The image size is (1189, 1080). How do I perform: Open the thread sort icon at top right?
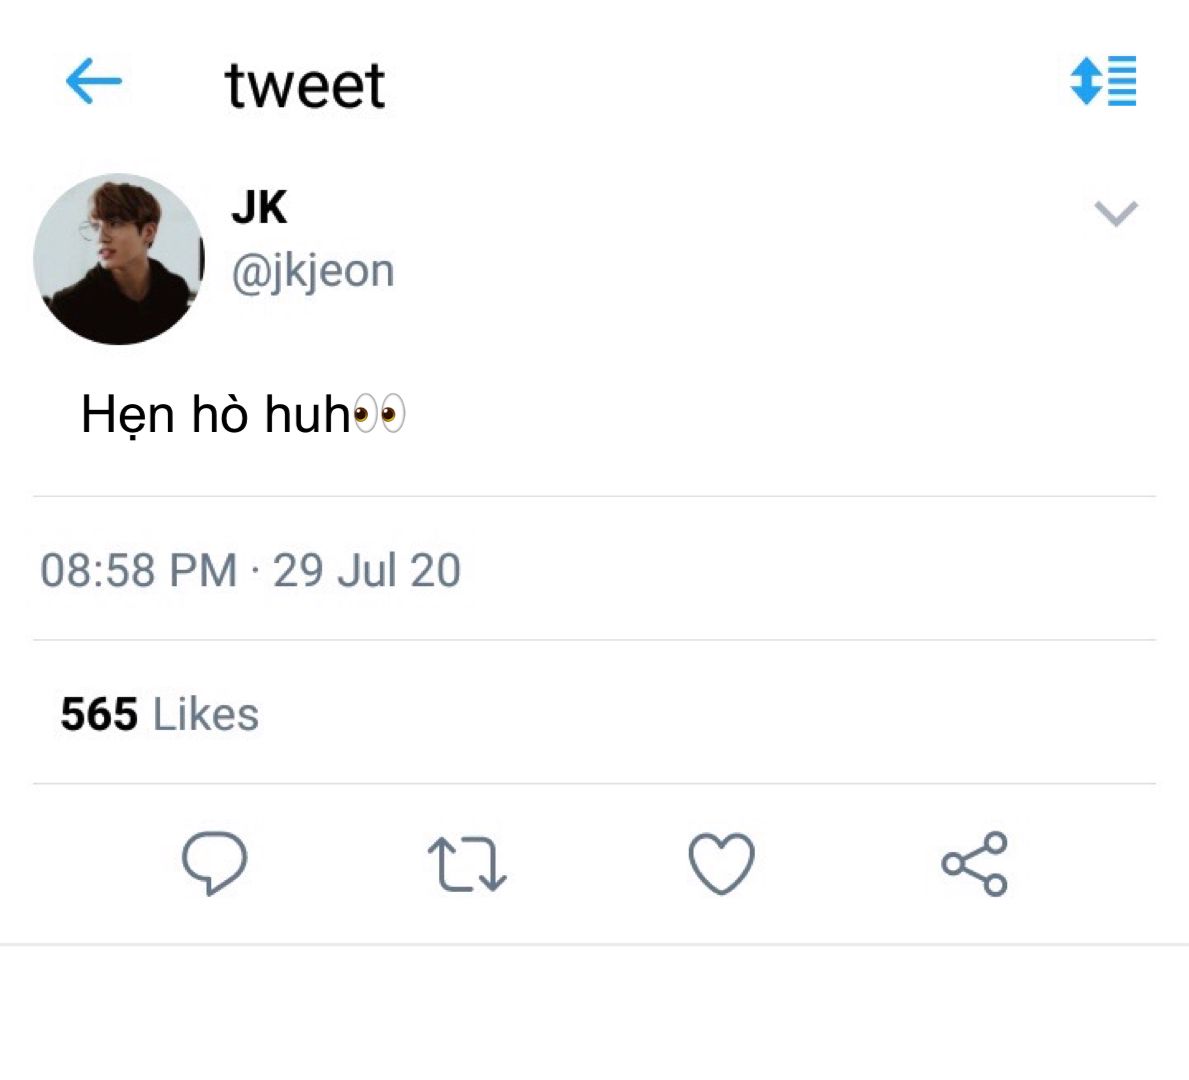tap(1103, 80)
